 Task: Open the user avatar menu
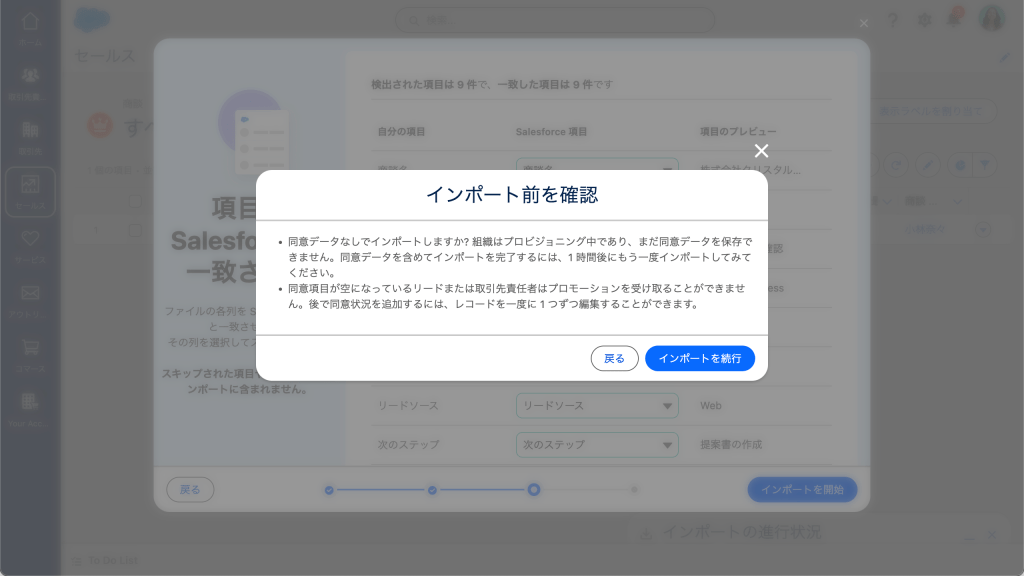pos(991,19)
